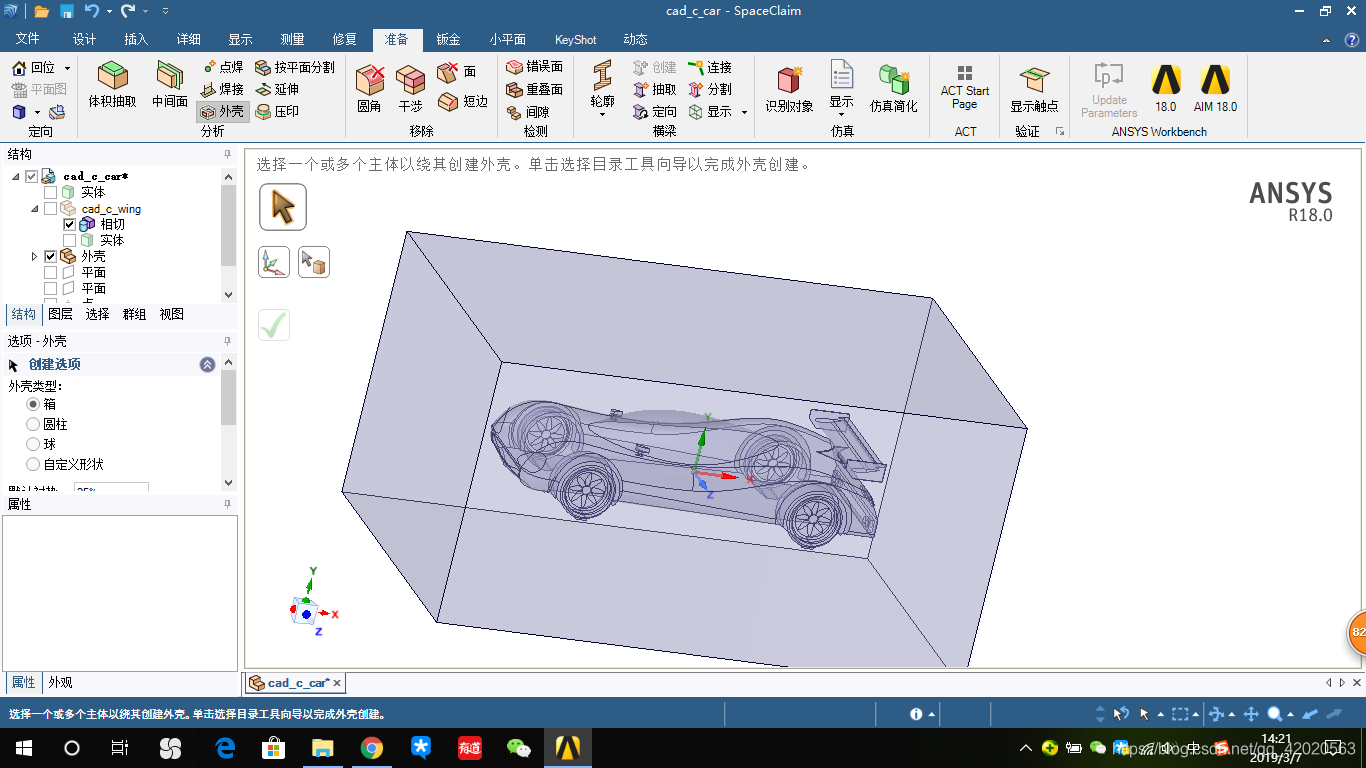Open WeChat from the taskbar

pyautogui.click(x=518, y=748)
